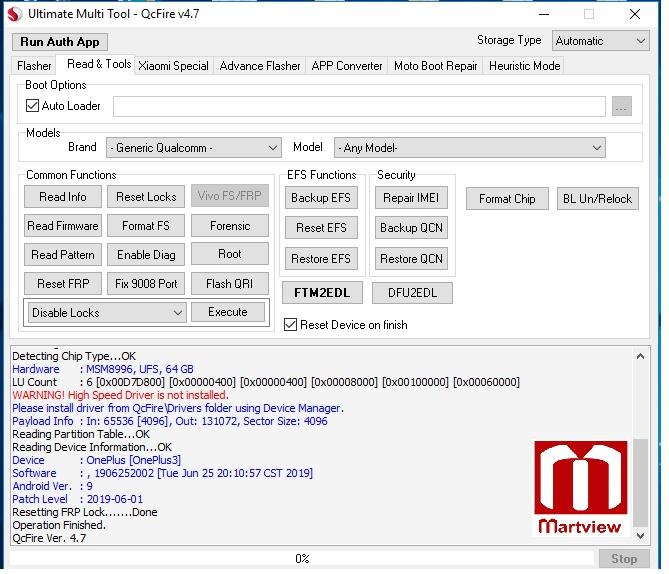Click the log scrollbar thumb
Viewport: 669px width, 574px height.
(x=640, y=483)
